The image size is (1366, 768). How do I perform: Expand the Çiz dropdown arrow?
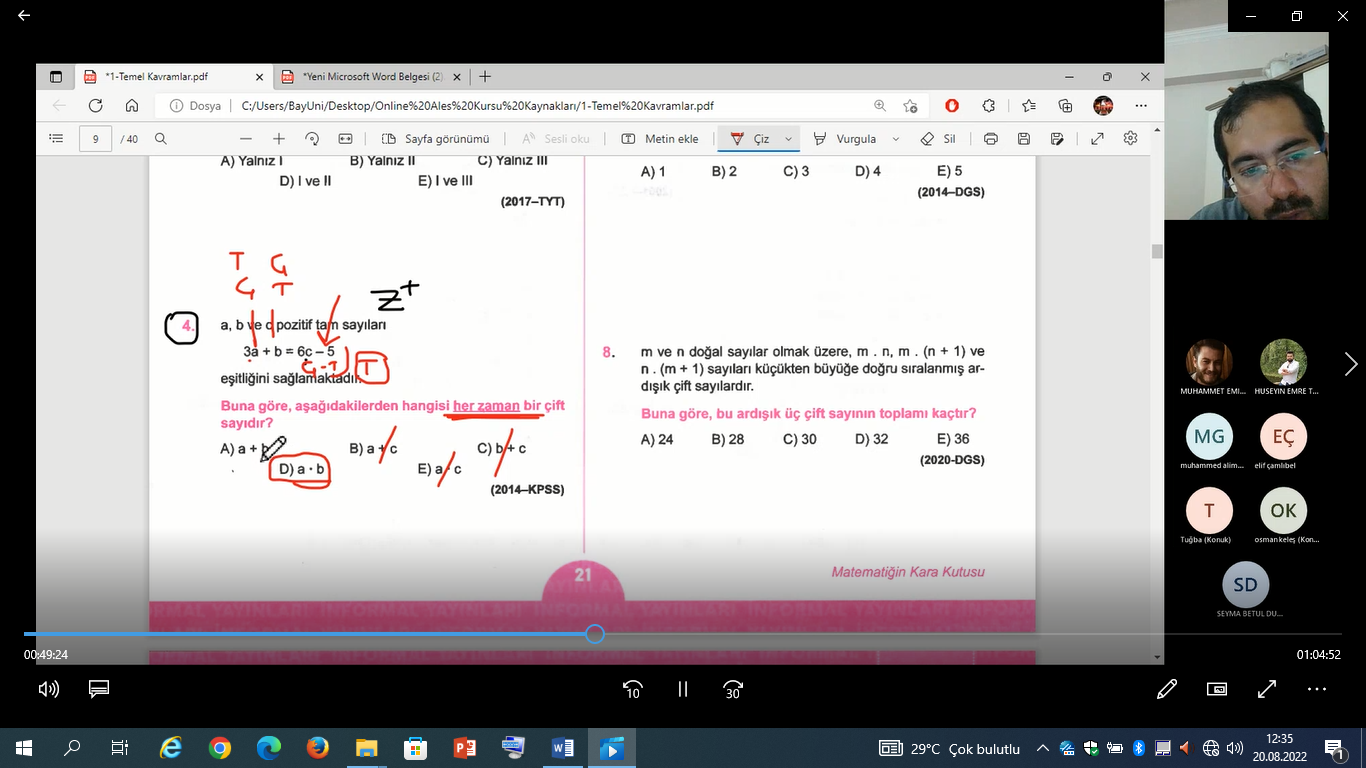click(x=789, y=139)
